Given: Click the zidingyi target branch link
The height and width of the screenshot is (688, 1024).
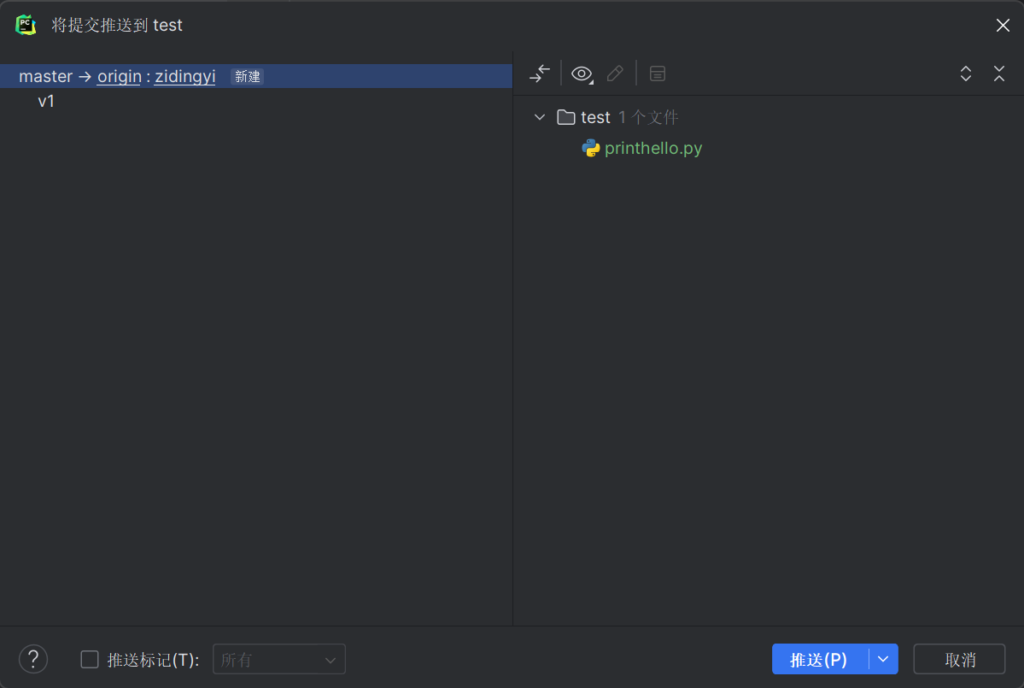Looking at the screenshot, I should (x=185, y=77).
